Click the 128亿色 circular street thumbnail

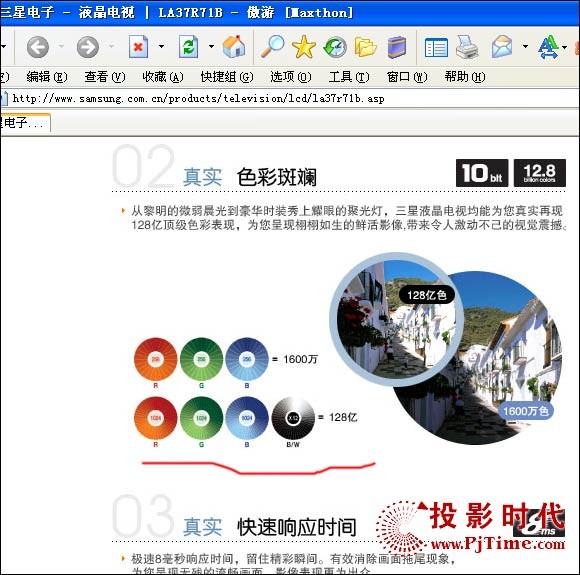point(397,320)
